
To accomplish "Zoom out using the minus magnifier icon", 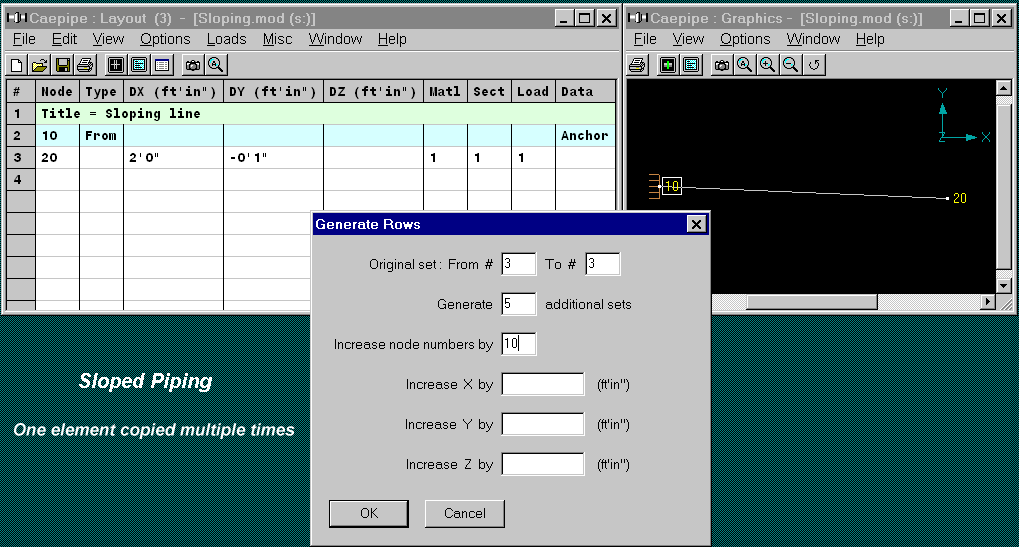I will coord(790,65).
